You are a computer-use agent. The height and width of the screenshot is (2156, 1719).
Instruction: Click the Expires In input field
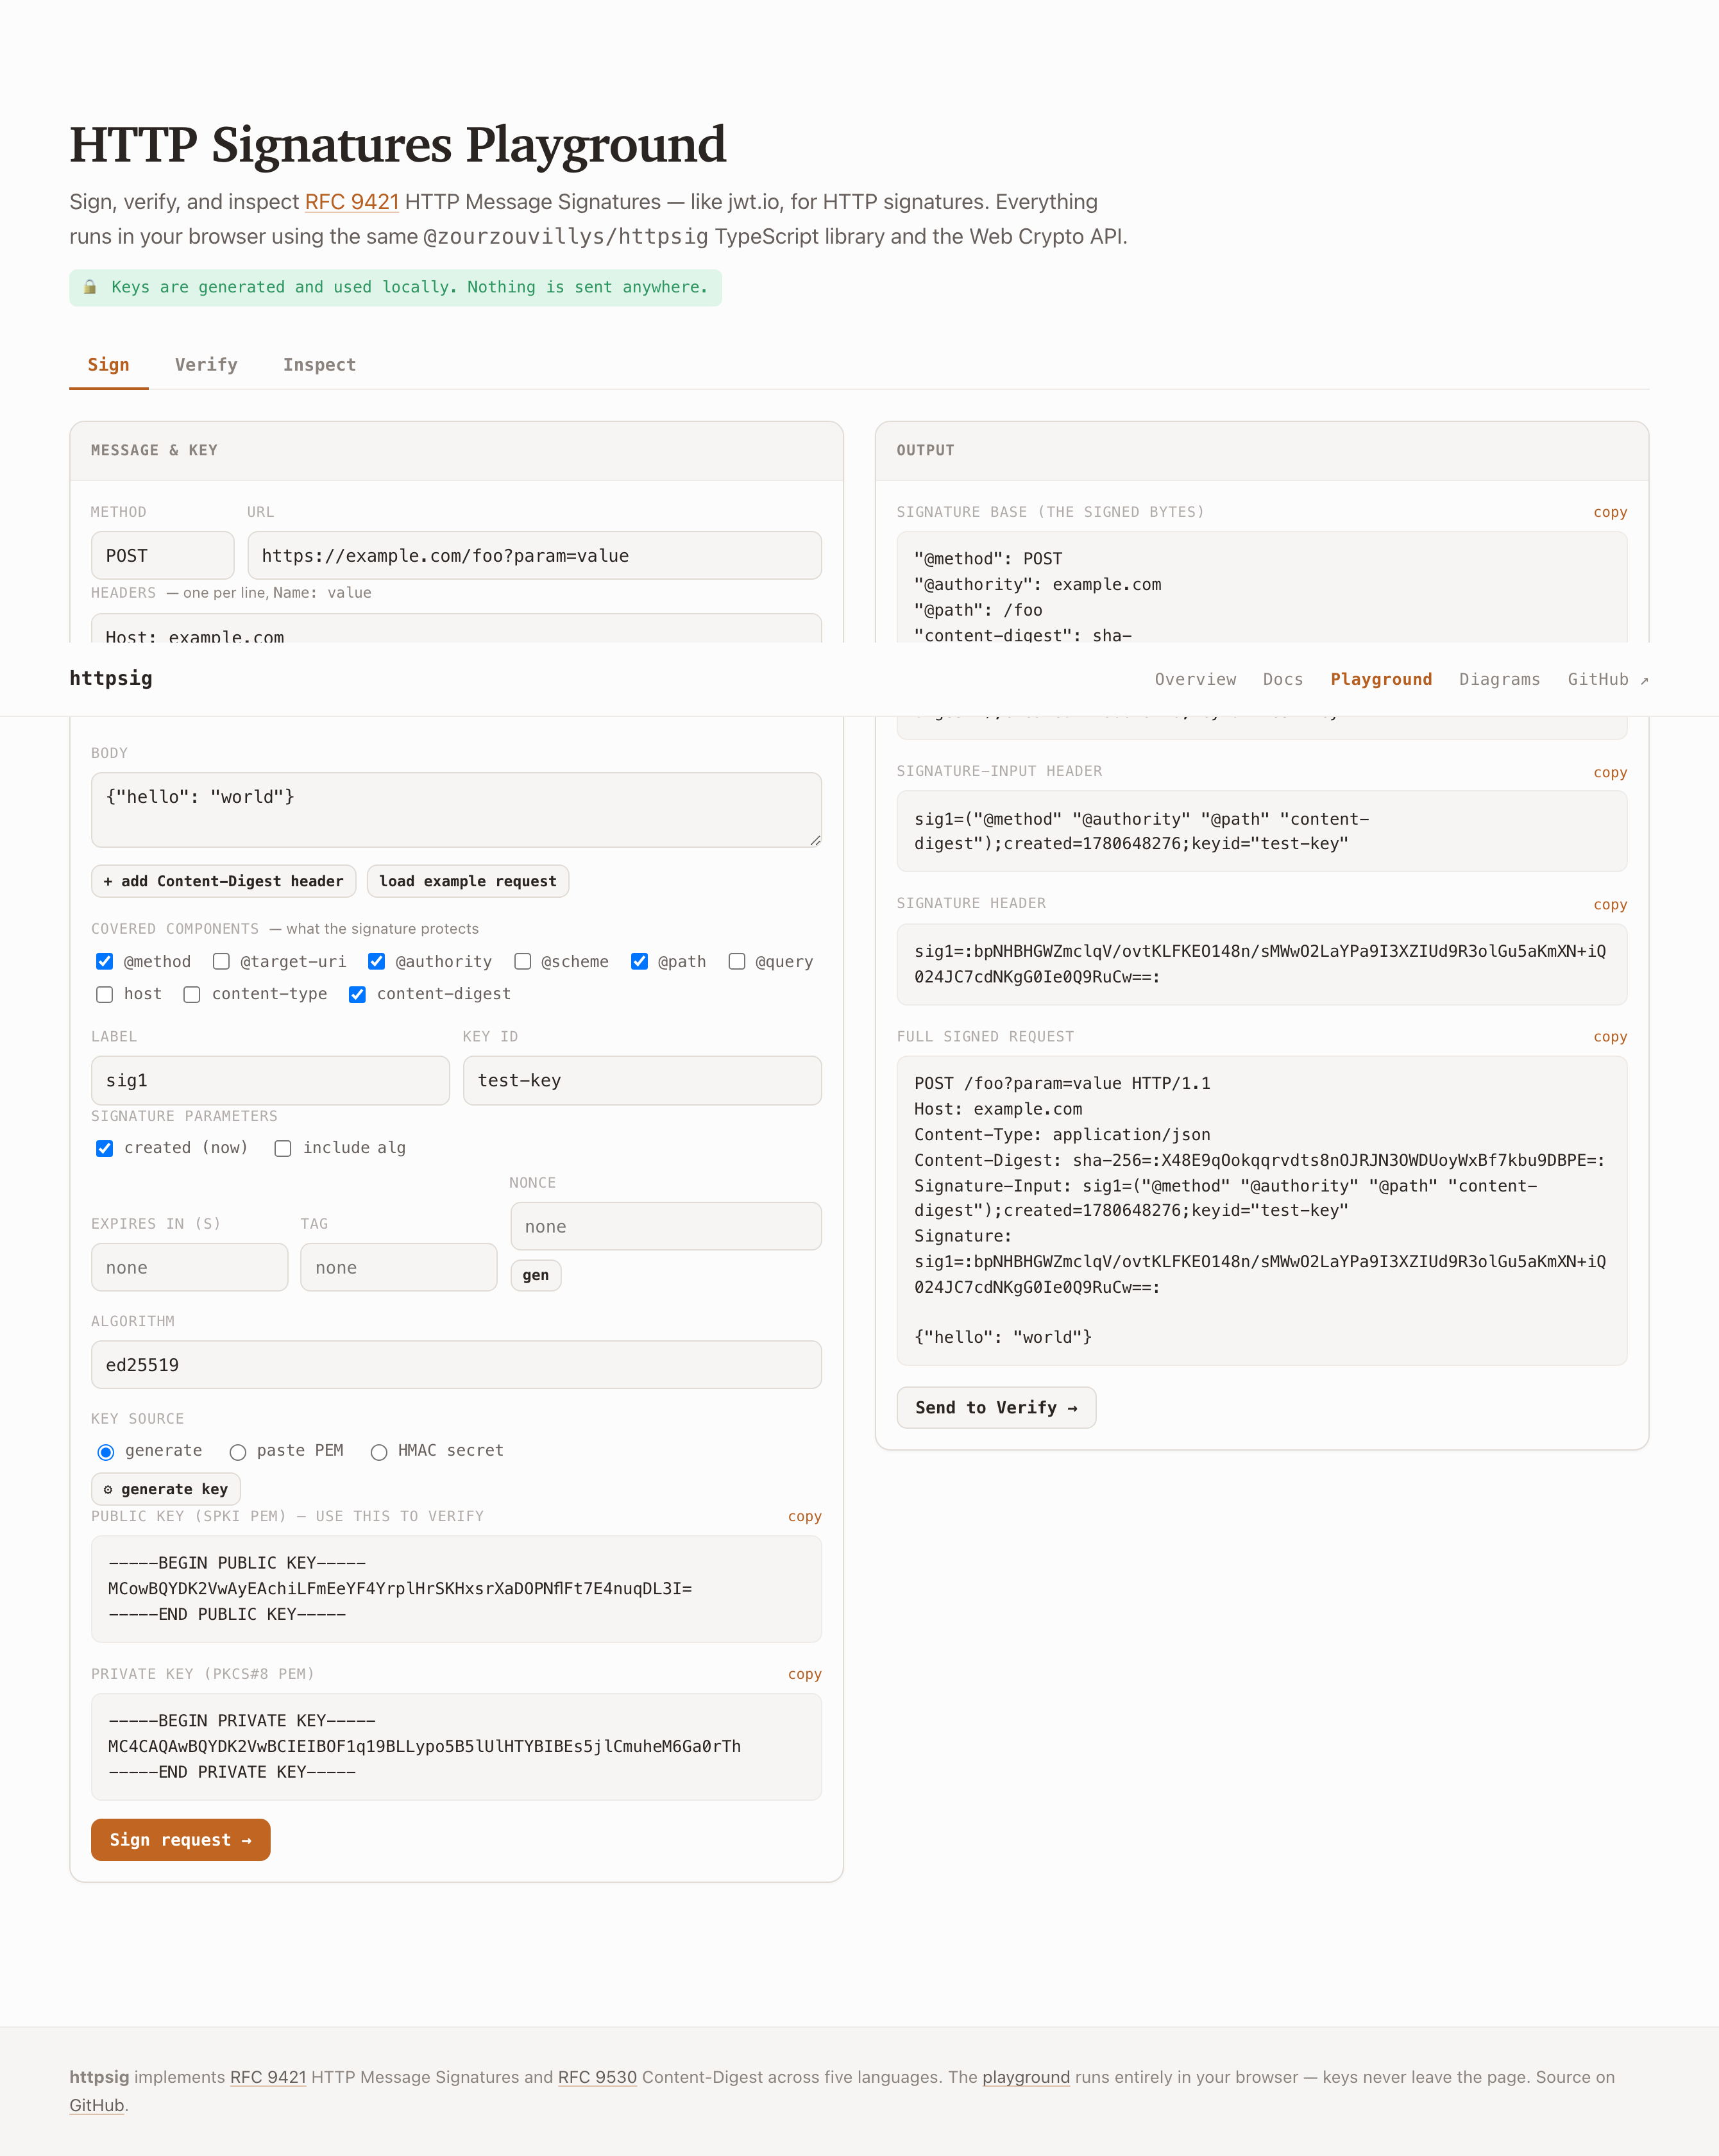click(189, 1267)
